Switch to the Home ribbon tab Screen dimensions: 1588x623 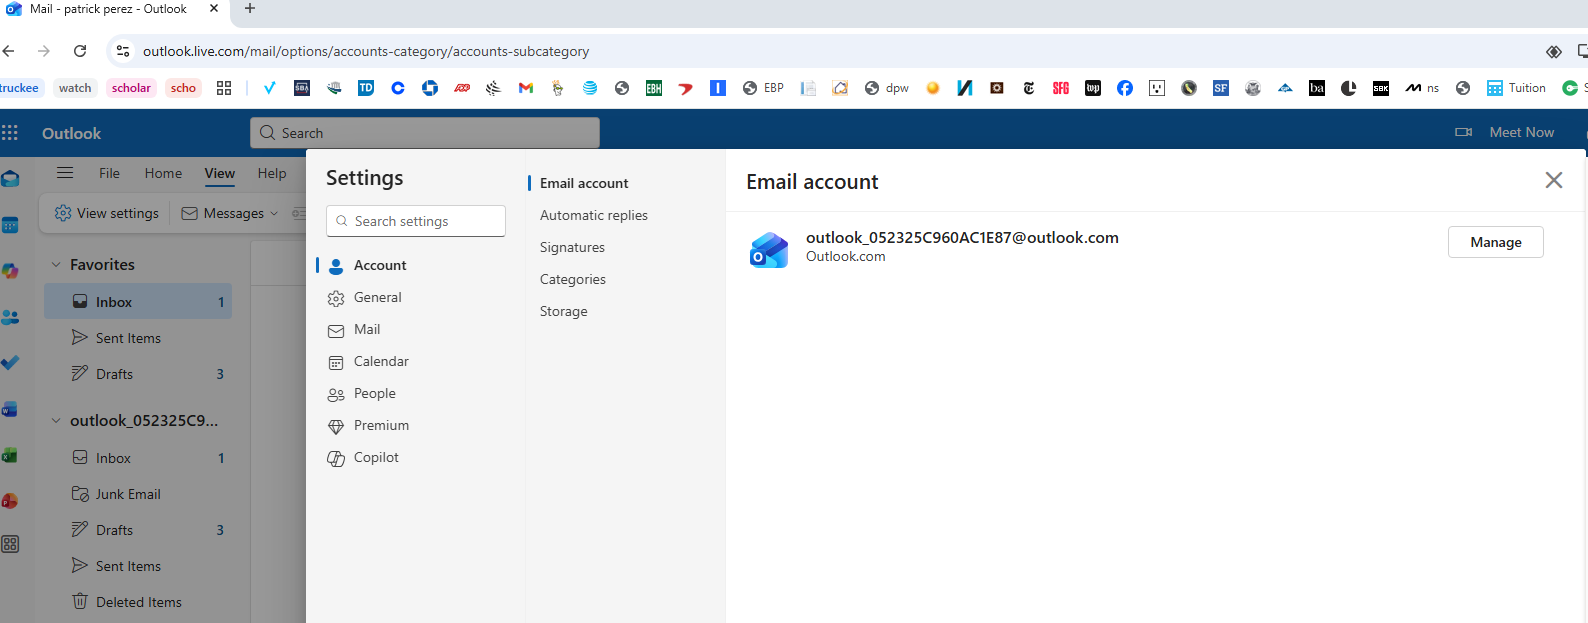coord(163,173)
